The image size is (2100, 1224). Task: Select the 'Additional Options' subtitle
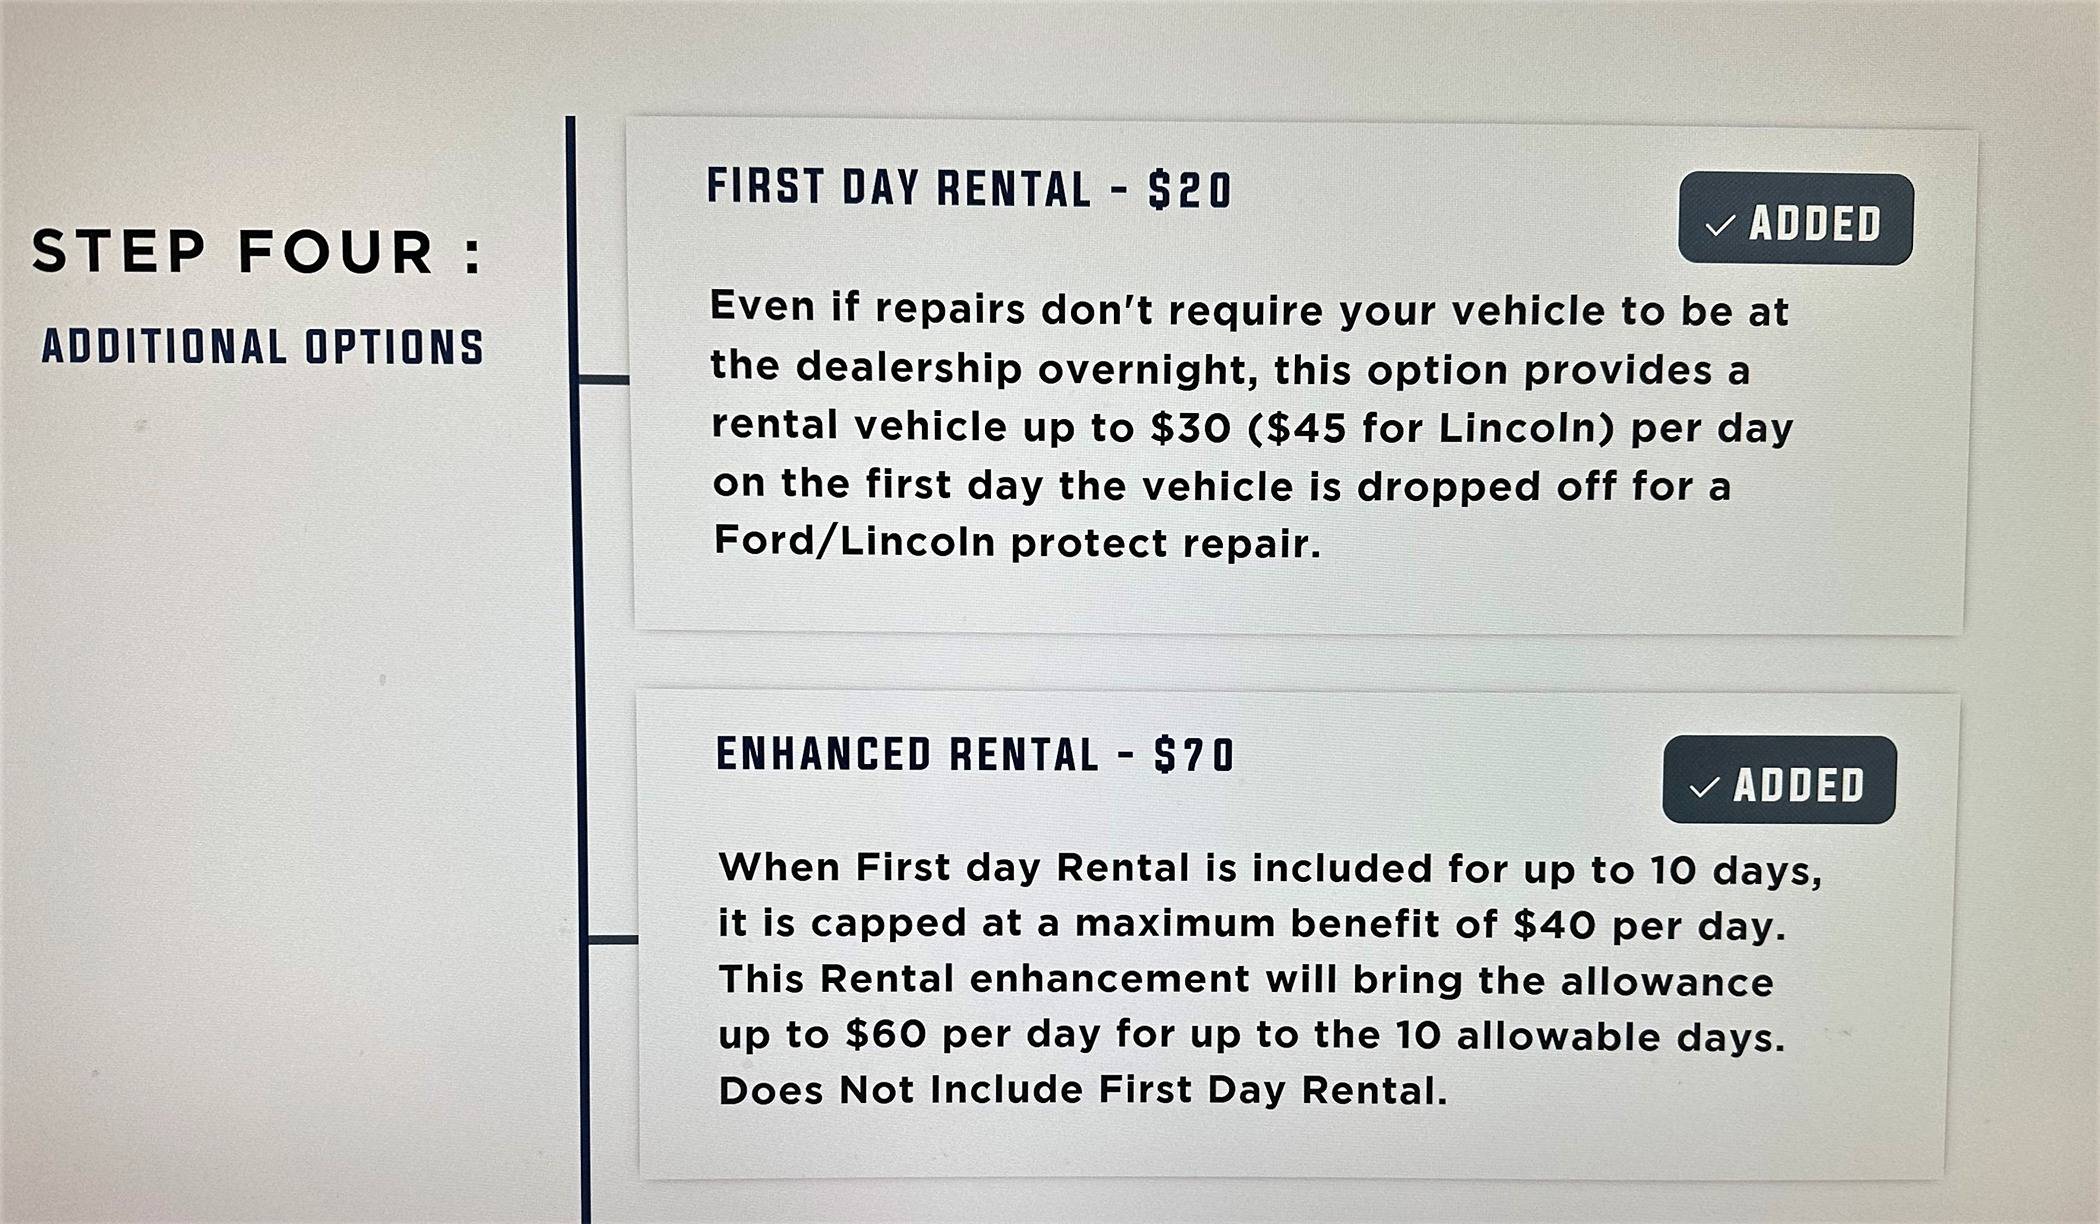click(x=262, y=347)
